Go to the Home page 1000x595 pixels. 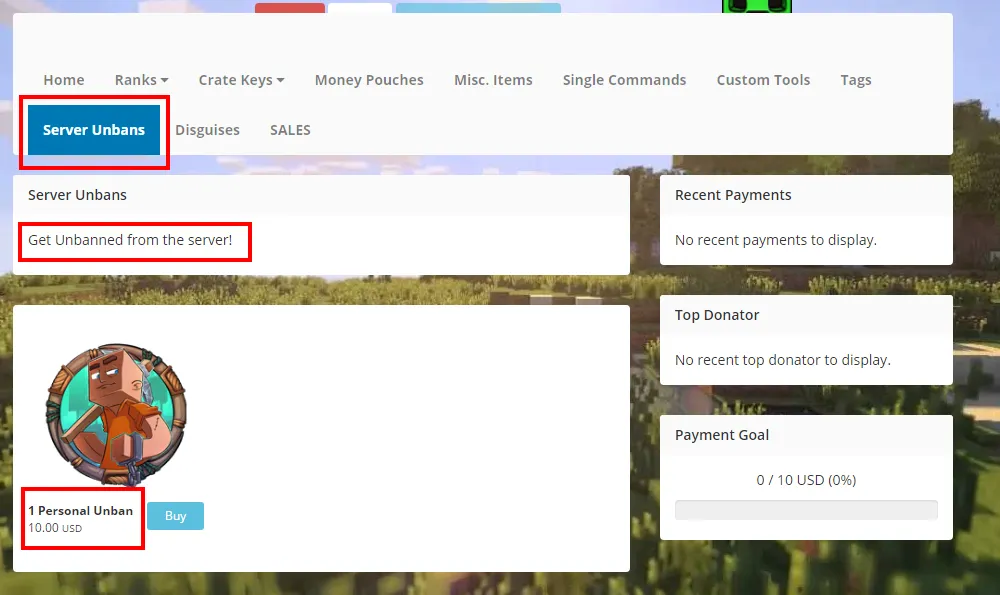tap(64, 80)
